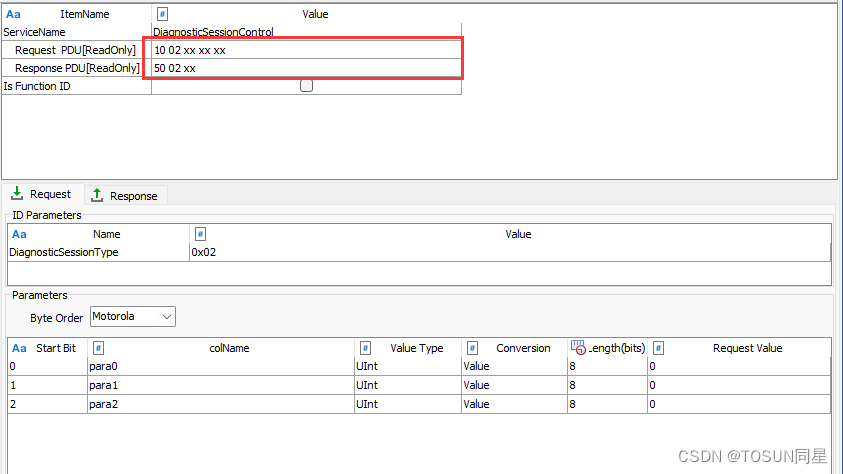Select the DiagnosticSessionType name cell
This screenshot has width=843, height=474.
98,253
